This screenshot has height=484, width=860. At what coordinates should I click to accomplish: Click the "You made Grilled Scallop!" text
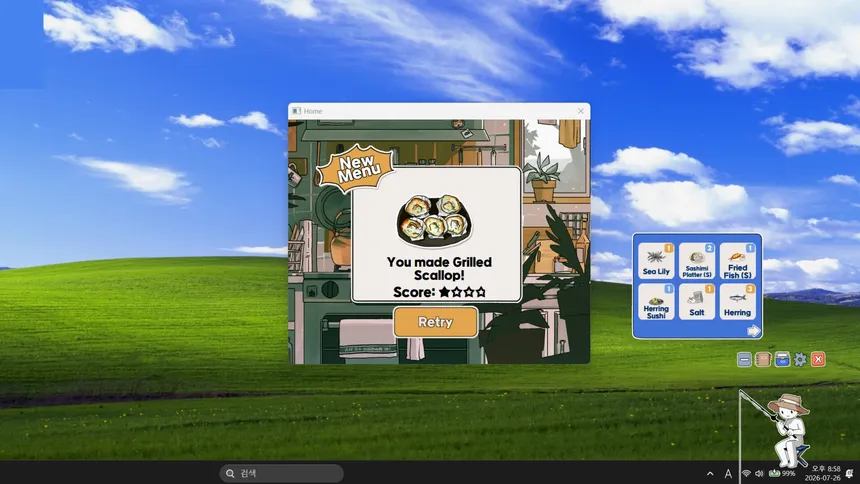point(439,268)
